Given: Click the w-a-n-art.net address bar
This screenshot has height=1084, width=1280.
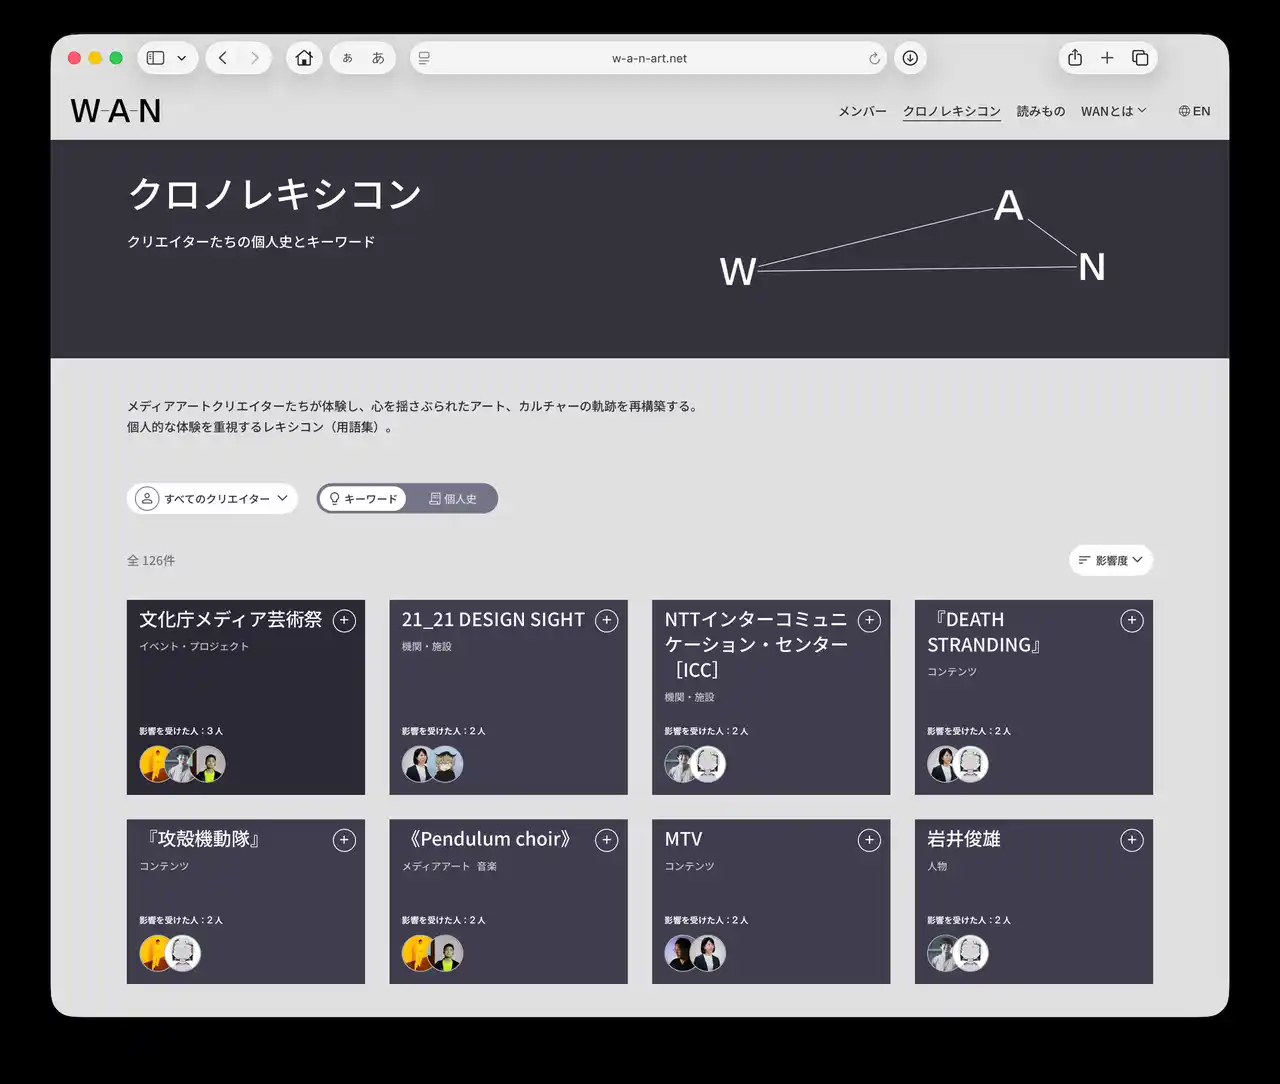Looking at the screenshot, I should [x=649, y=58].
